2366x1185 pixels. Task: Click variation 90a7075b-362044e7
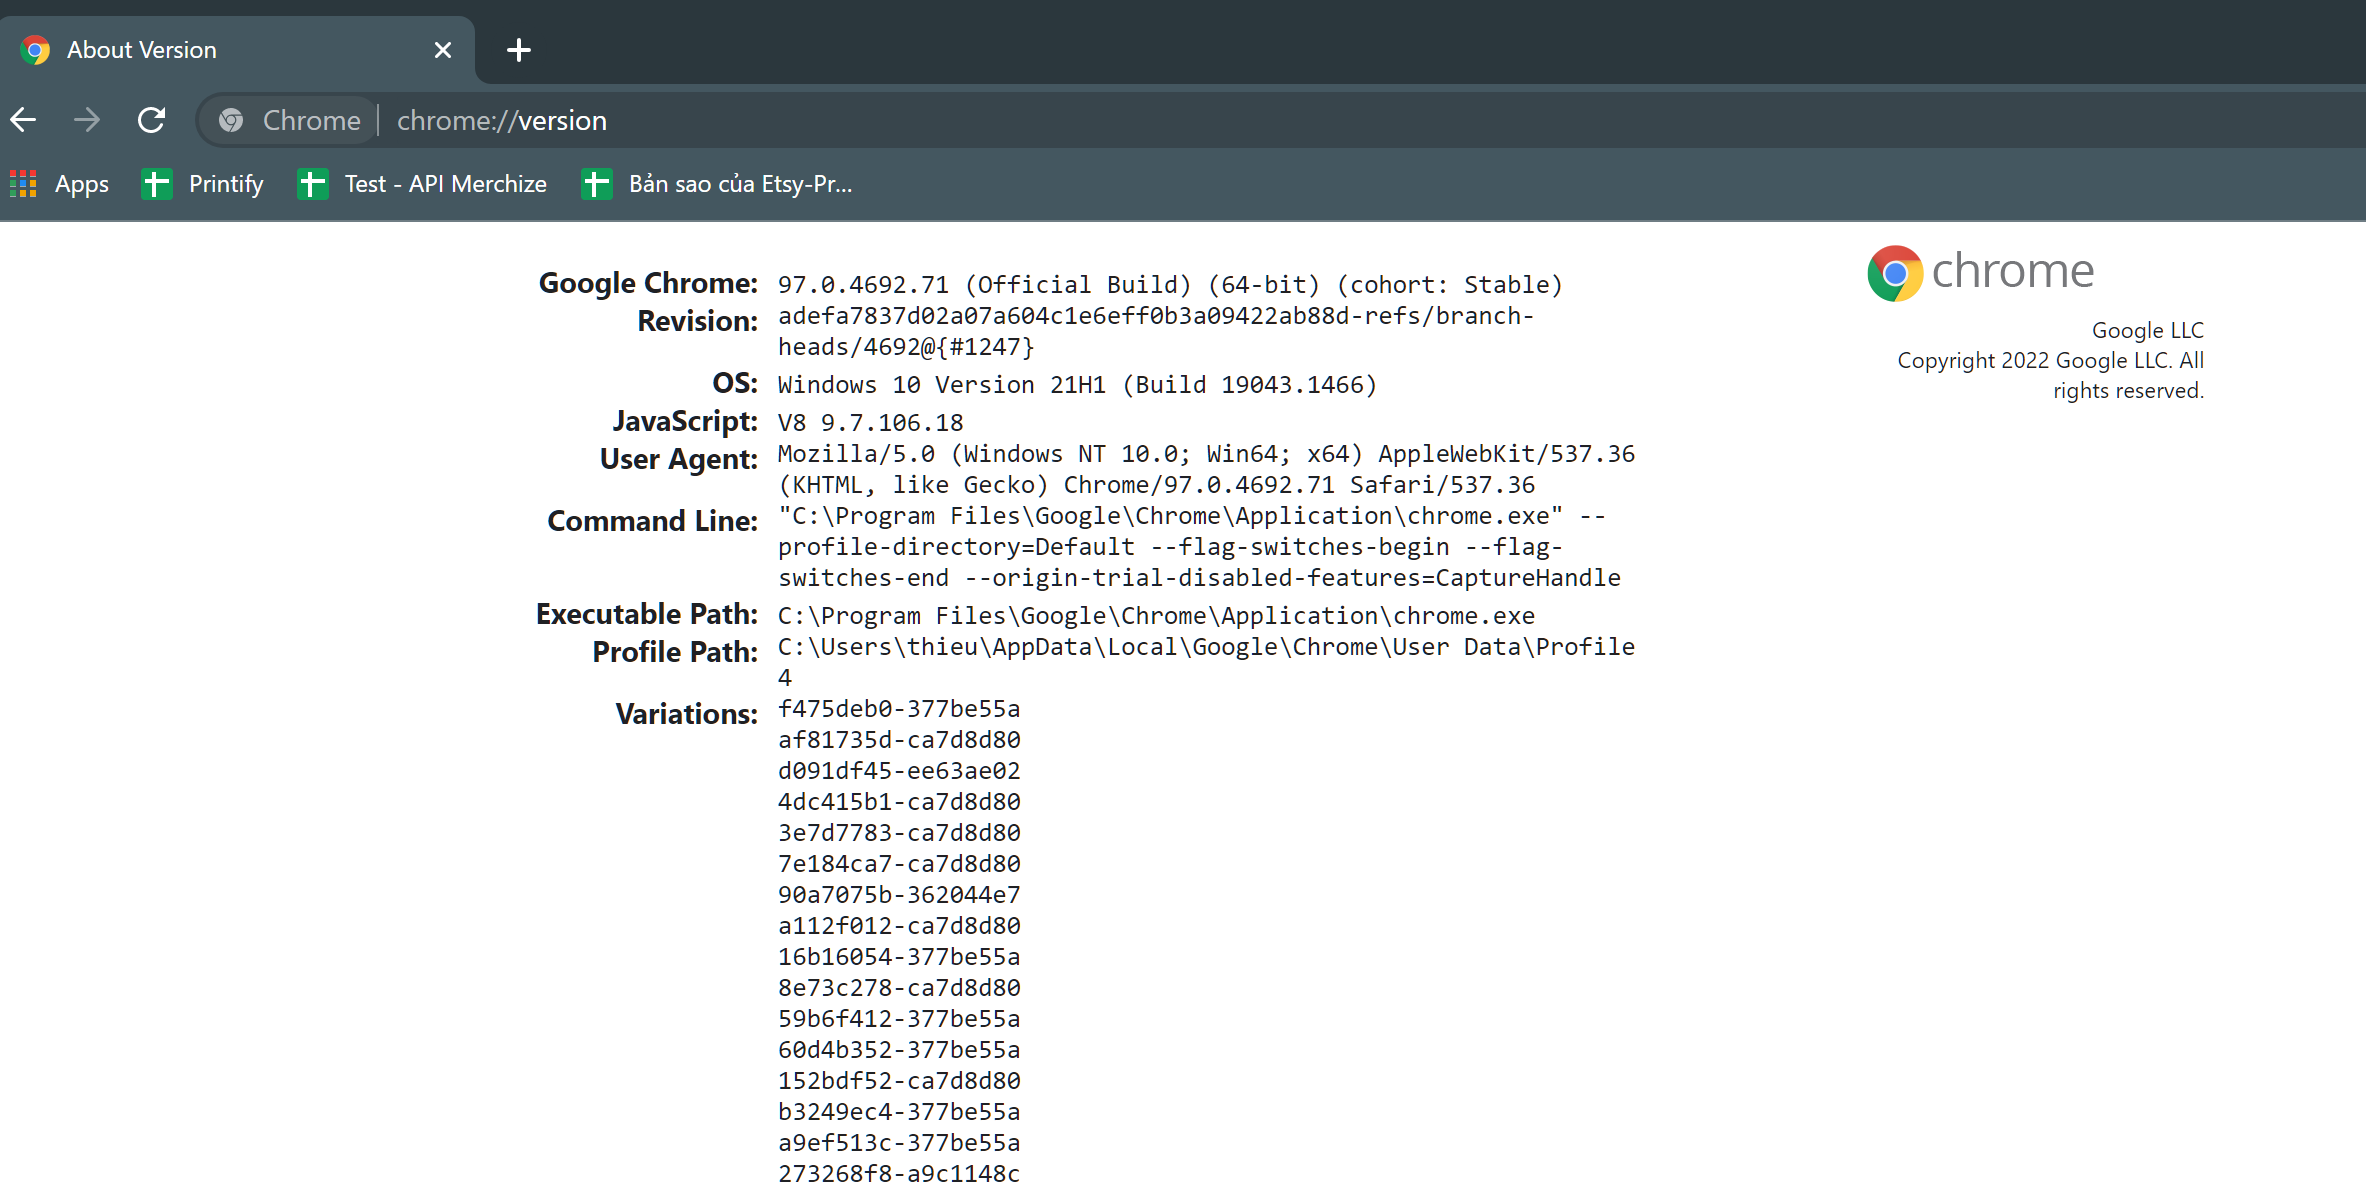(x=899, y=895)
